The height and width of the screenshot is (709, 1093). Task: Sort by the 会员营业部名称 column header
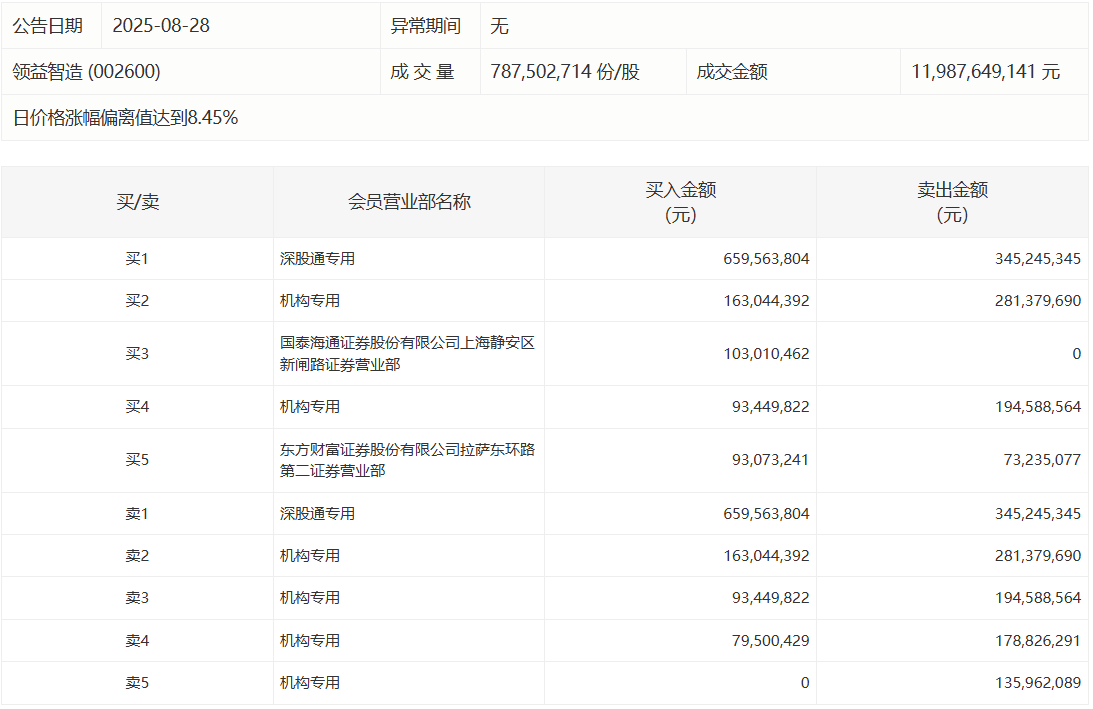(x=409, y=202)
